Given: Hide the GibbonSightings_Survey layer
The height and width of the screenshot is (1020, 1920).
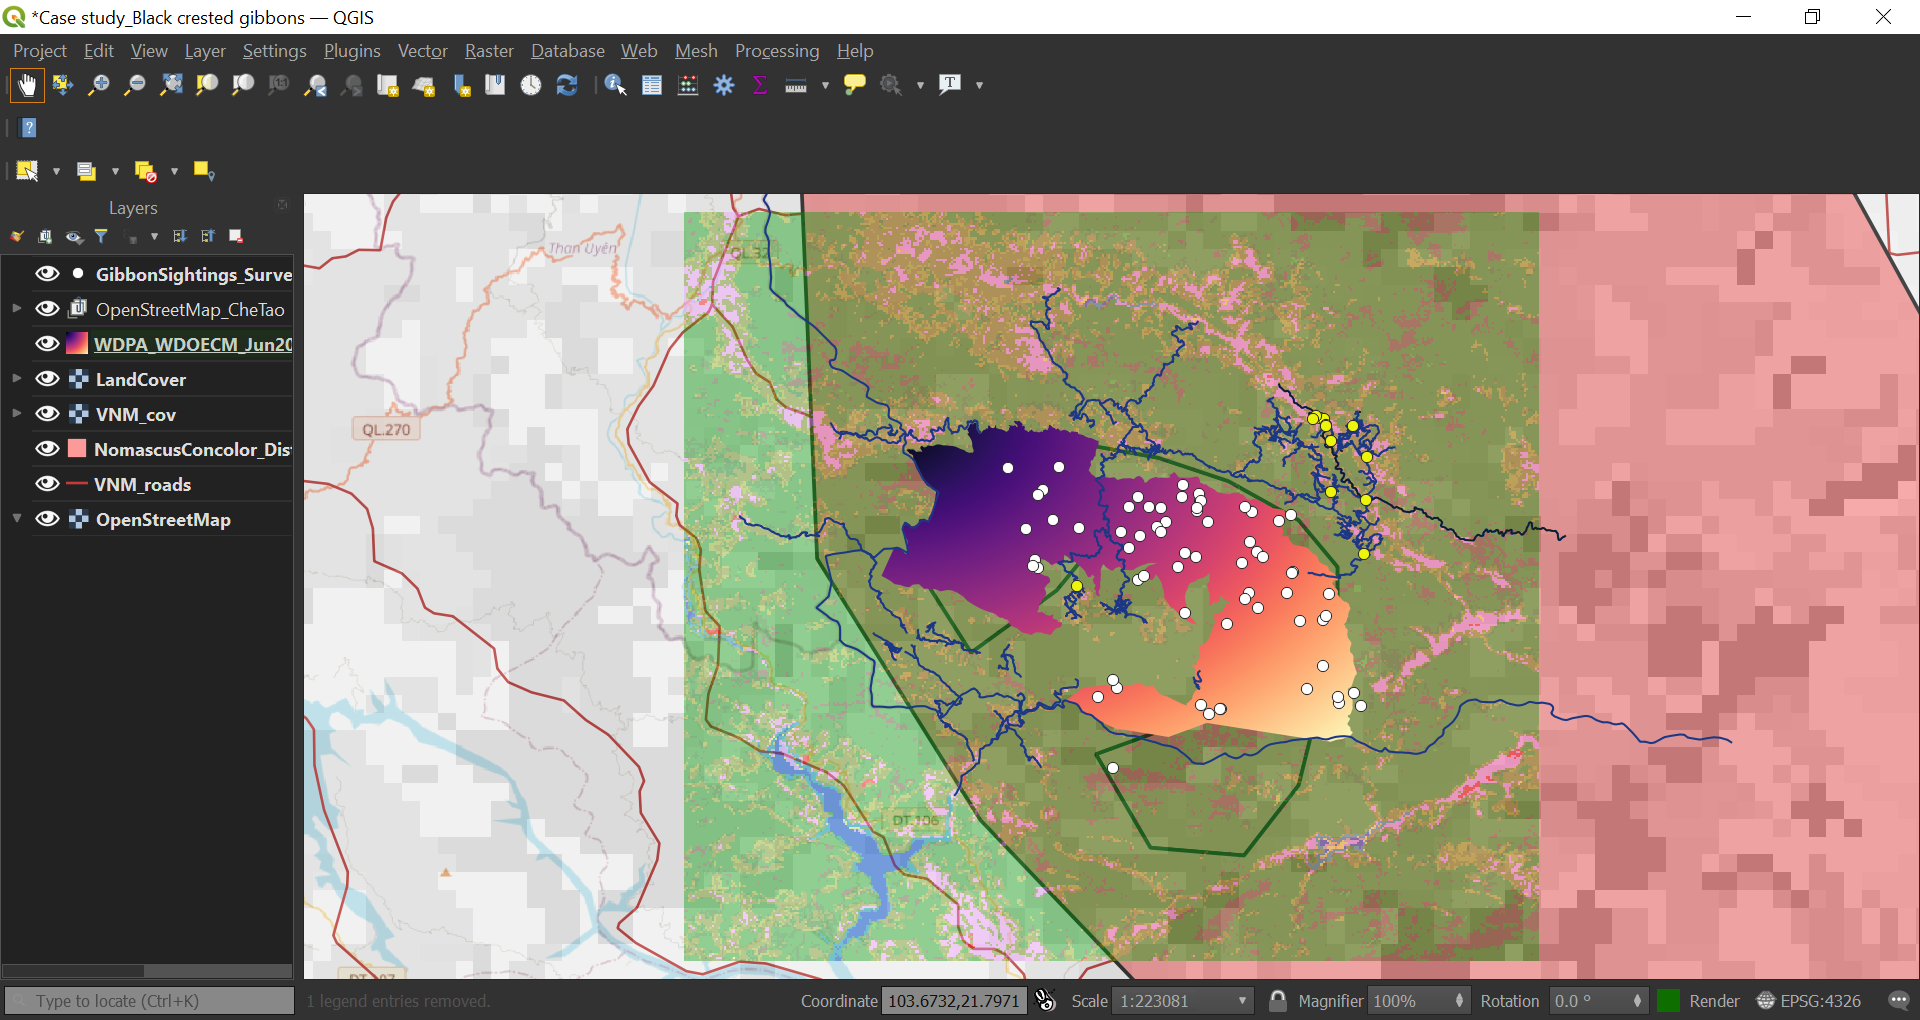Looking at the screenshot, I should [47, 274].
